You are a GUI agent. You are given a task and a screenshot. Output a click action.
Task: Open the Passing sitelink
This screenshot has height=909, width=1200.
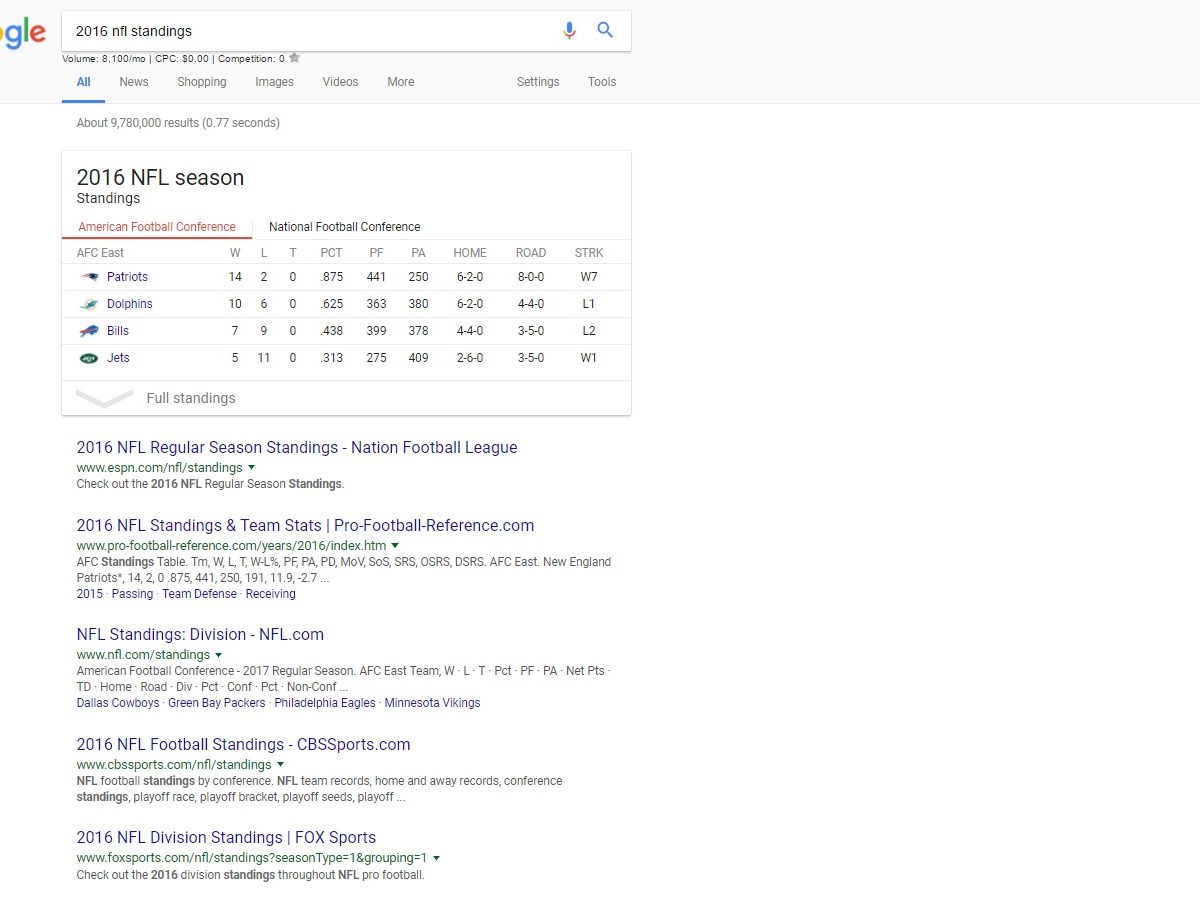coord(132,594)
